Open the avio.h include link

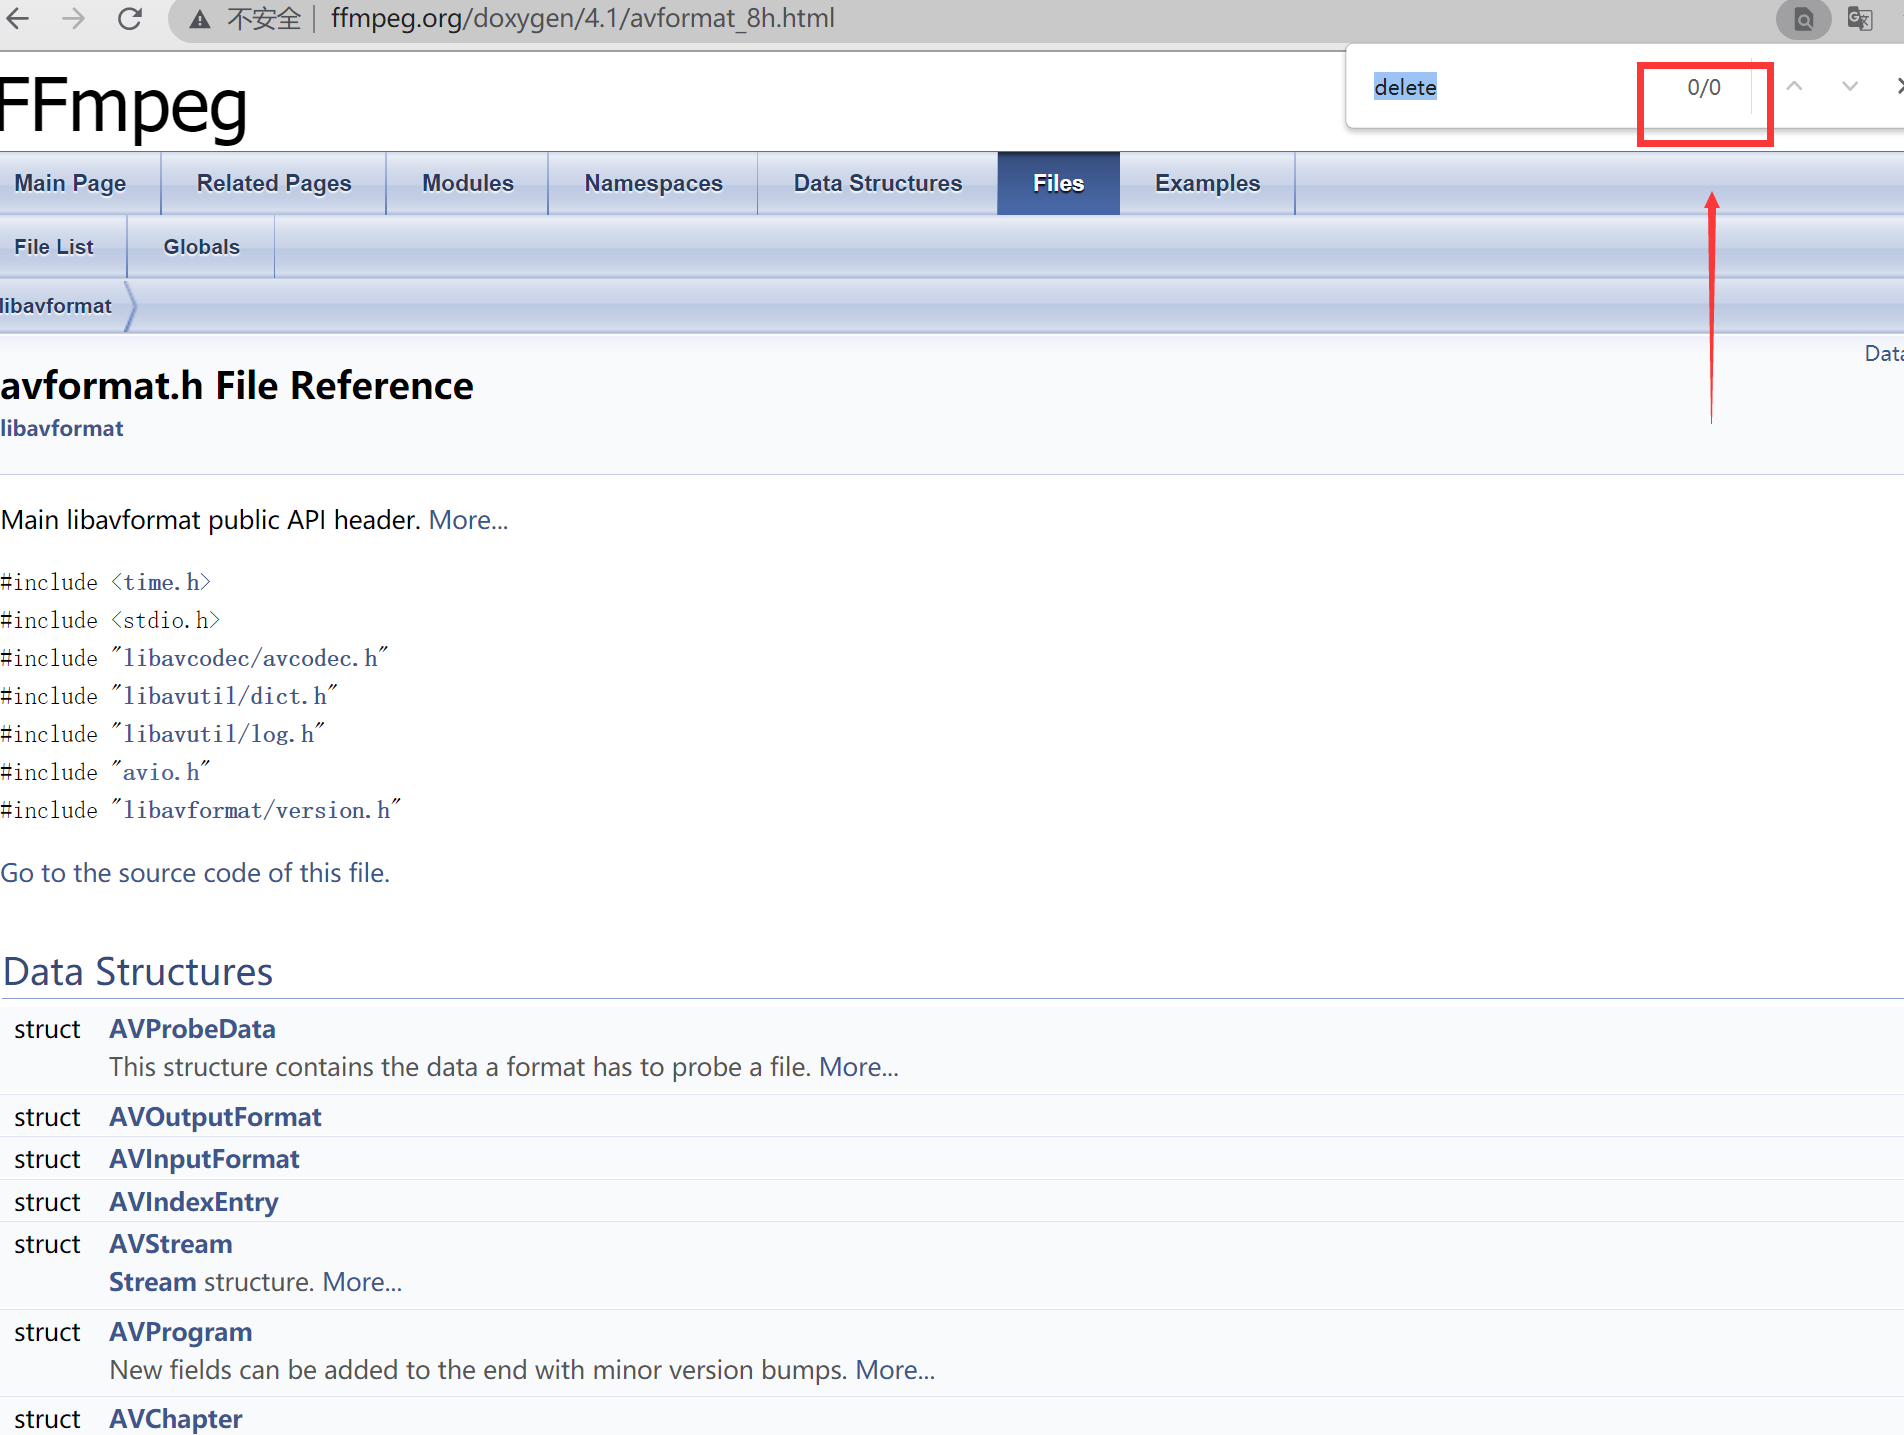[161, 772]
